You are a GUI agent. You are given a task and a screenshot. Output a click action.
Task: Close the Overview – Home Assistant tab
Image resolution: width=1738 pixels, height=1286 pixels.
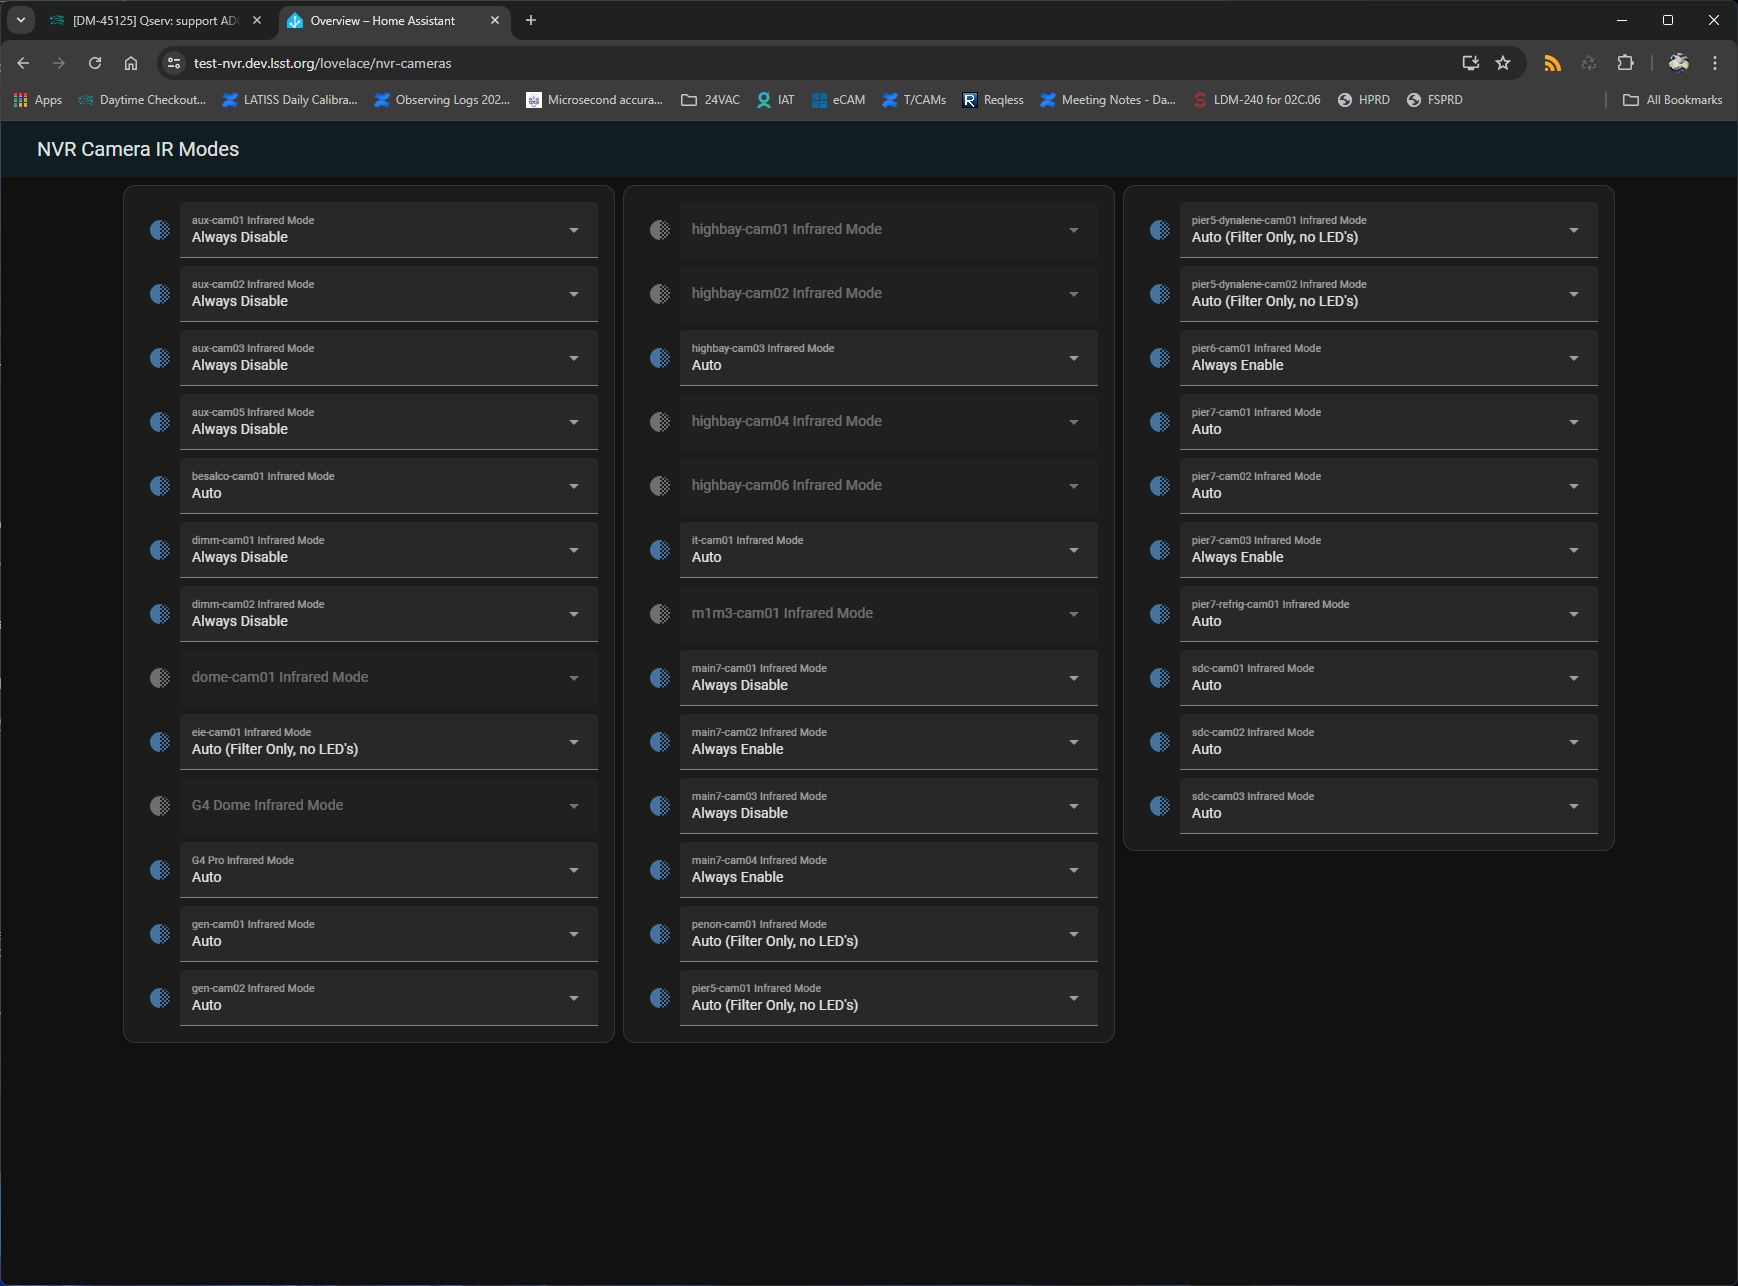click(495, 21)
